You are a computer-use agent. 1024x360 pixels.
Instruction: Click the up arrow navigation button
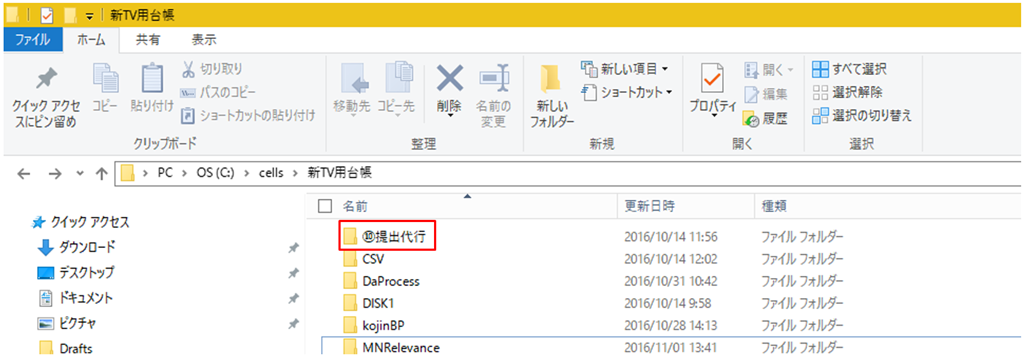click(101, 174)
